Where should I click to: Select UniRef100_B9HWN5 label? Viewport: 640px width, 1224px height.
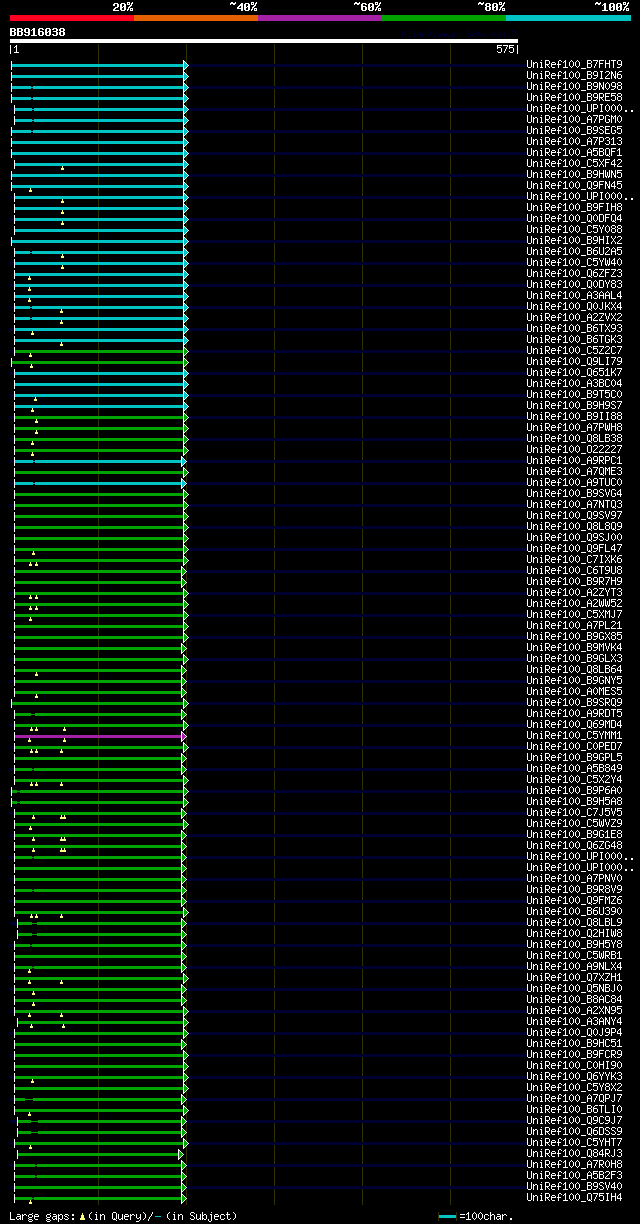pyautogui.click(x=574, y=175)
